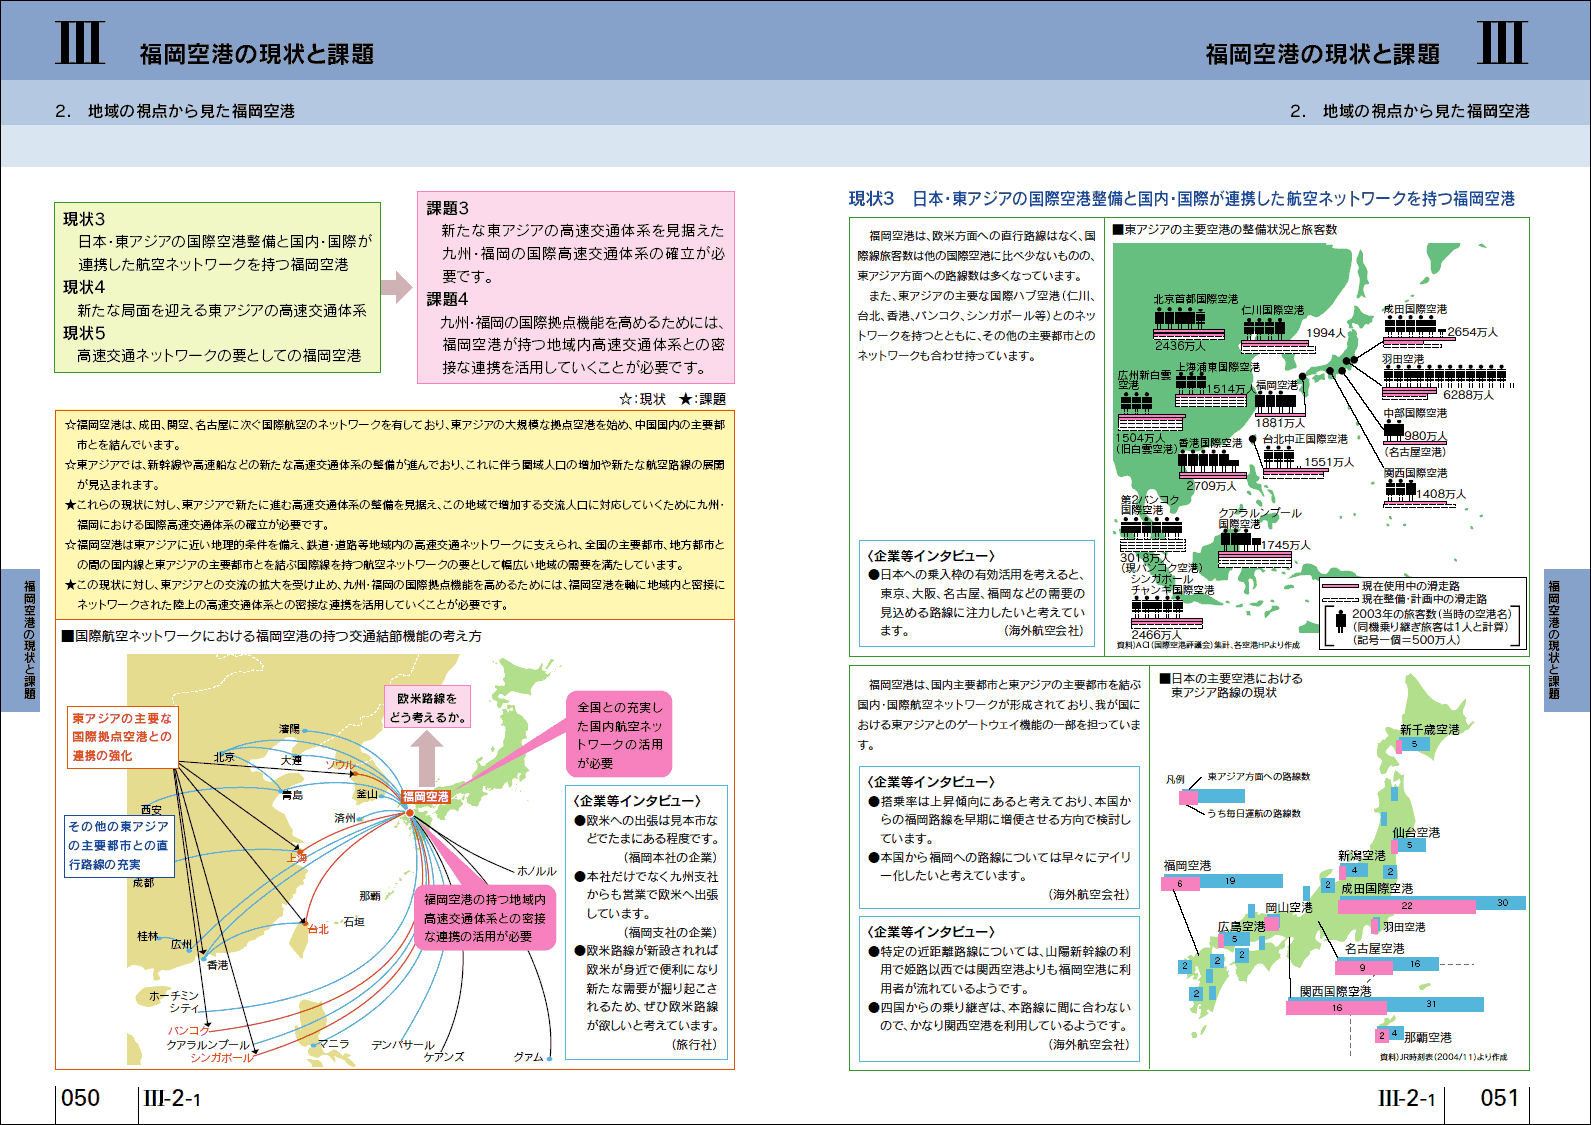Click the page number 051
1591x1125 pixels.
click(1499, 1098)
